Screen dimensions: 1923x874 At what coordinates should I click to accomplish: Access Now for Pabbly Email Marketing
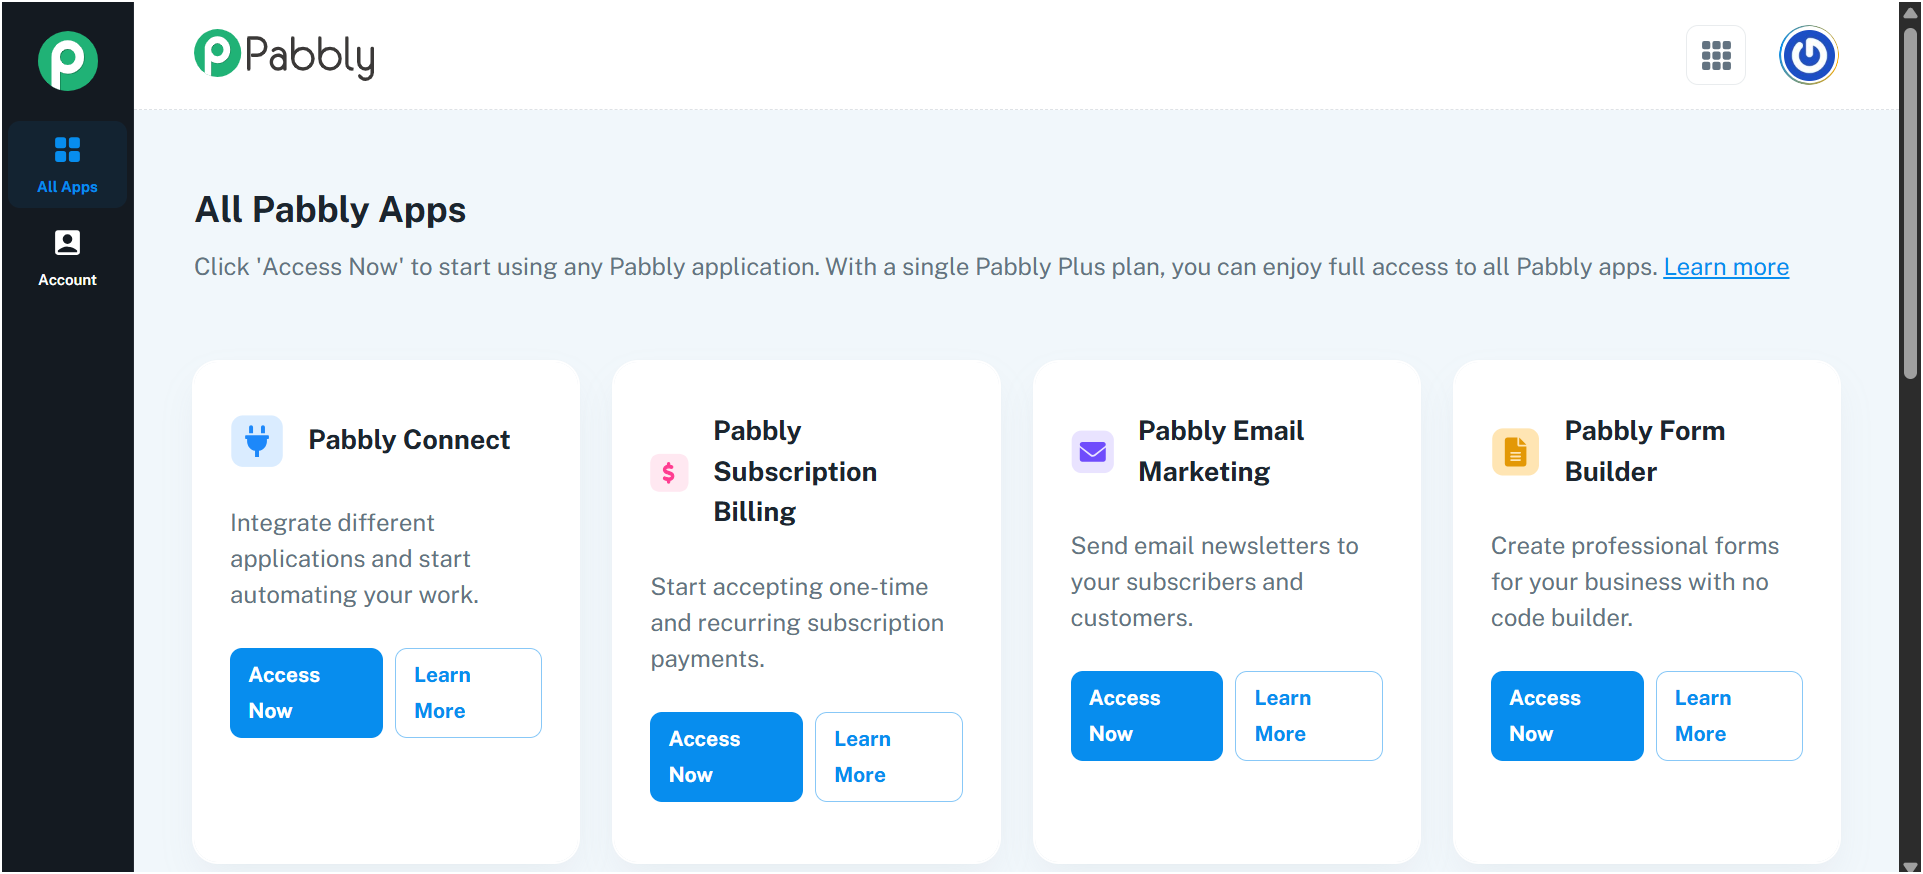pyautogui.click(x=1146, y=716)
